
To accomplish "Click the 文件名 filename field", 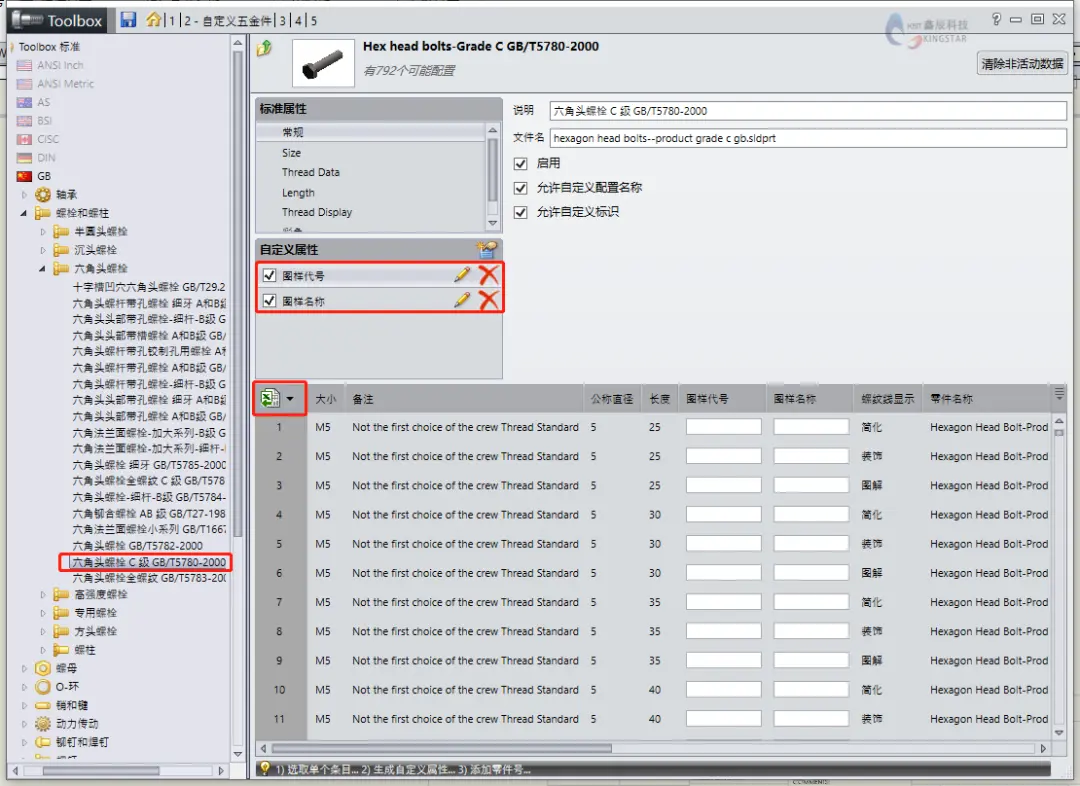I will tap(808, 138).
